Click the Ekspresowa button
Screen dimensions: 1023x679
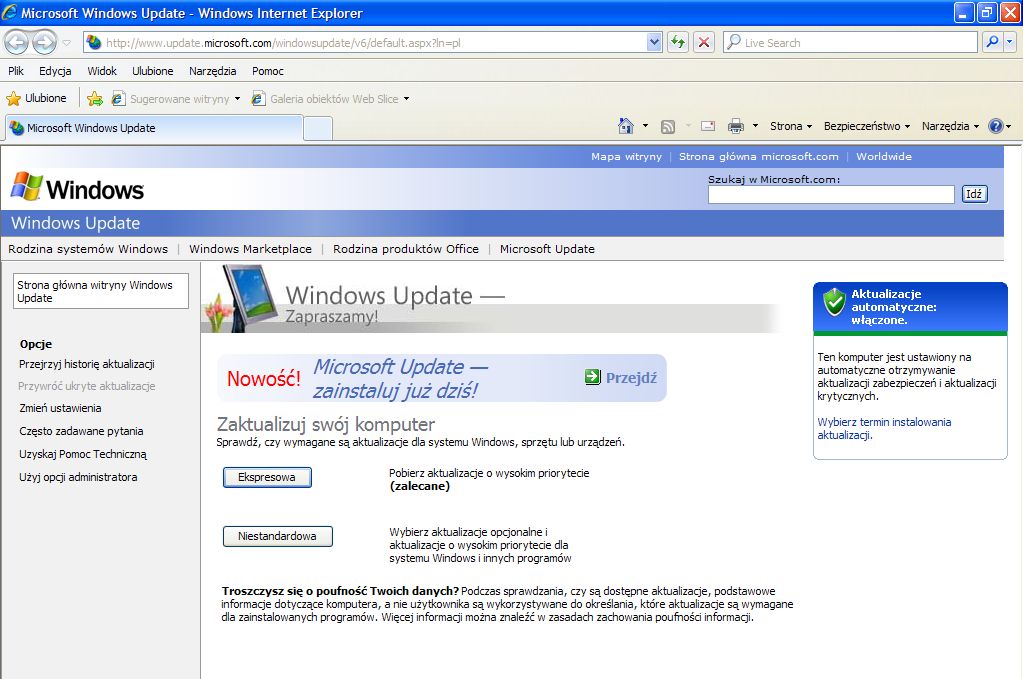coord(267,477)
